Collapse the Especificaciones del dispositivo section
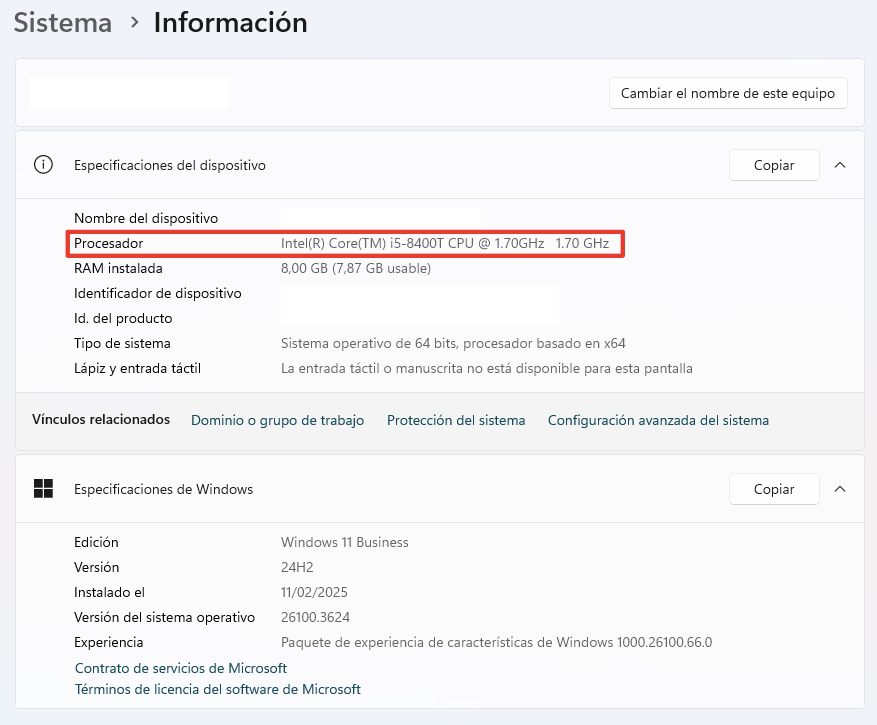The width and height of the screenshot is (877, 725). click(x=840, y=165)
